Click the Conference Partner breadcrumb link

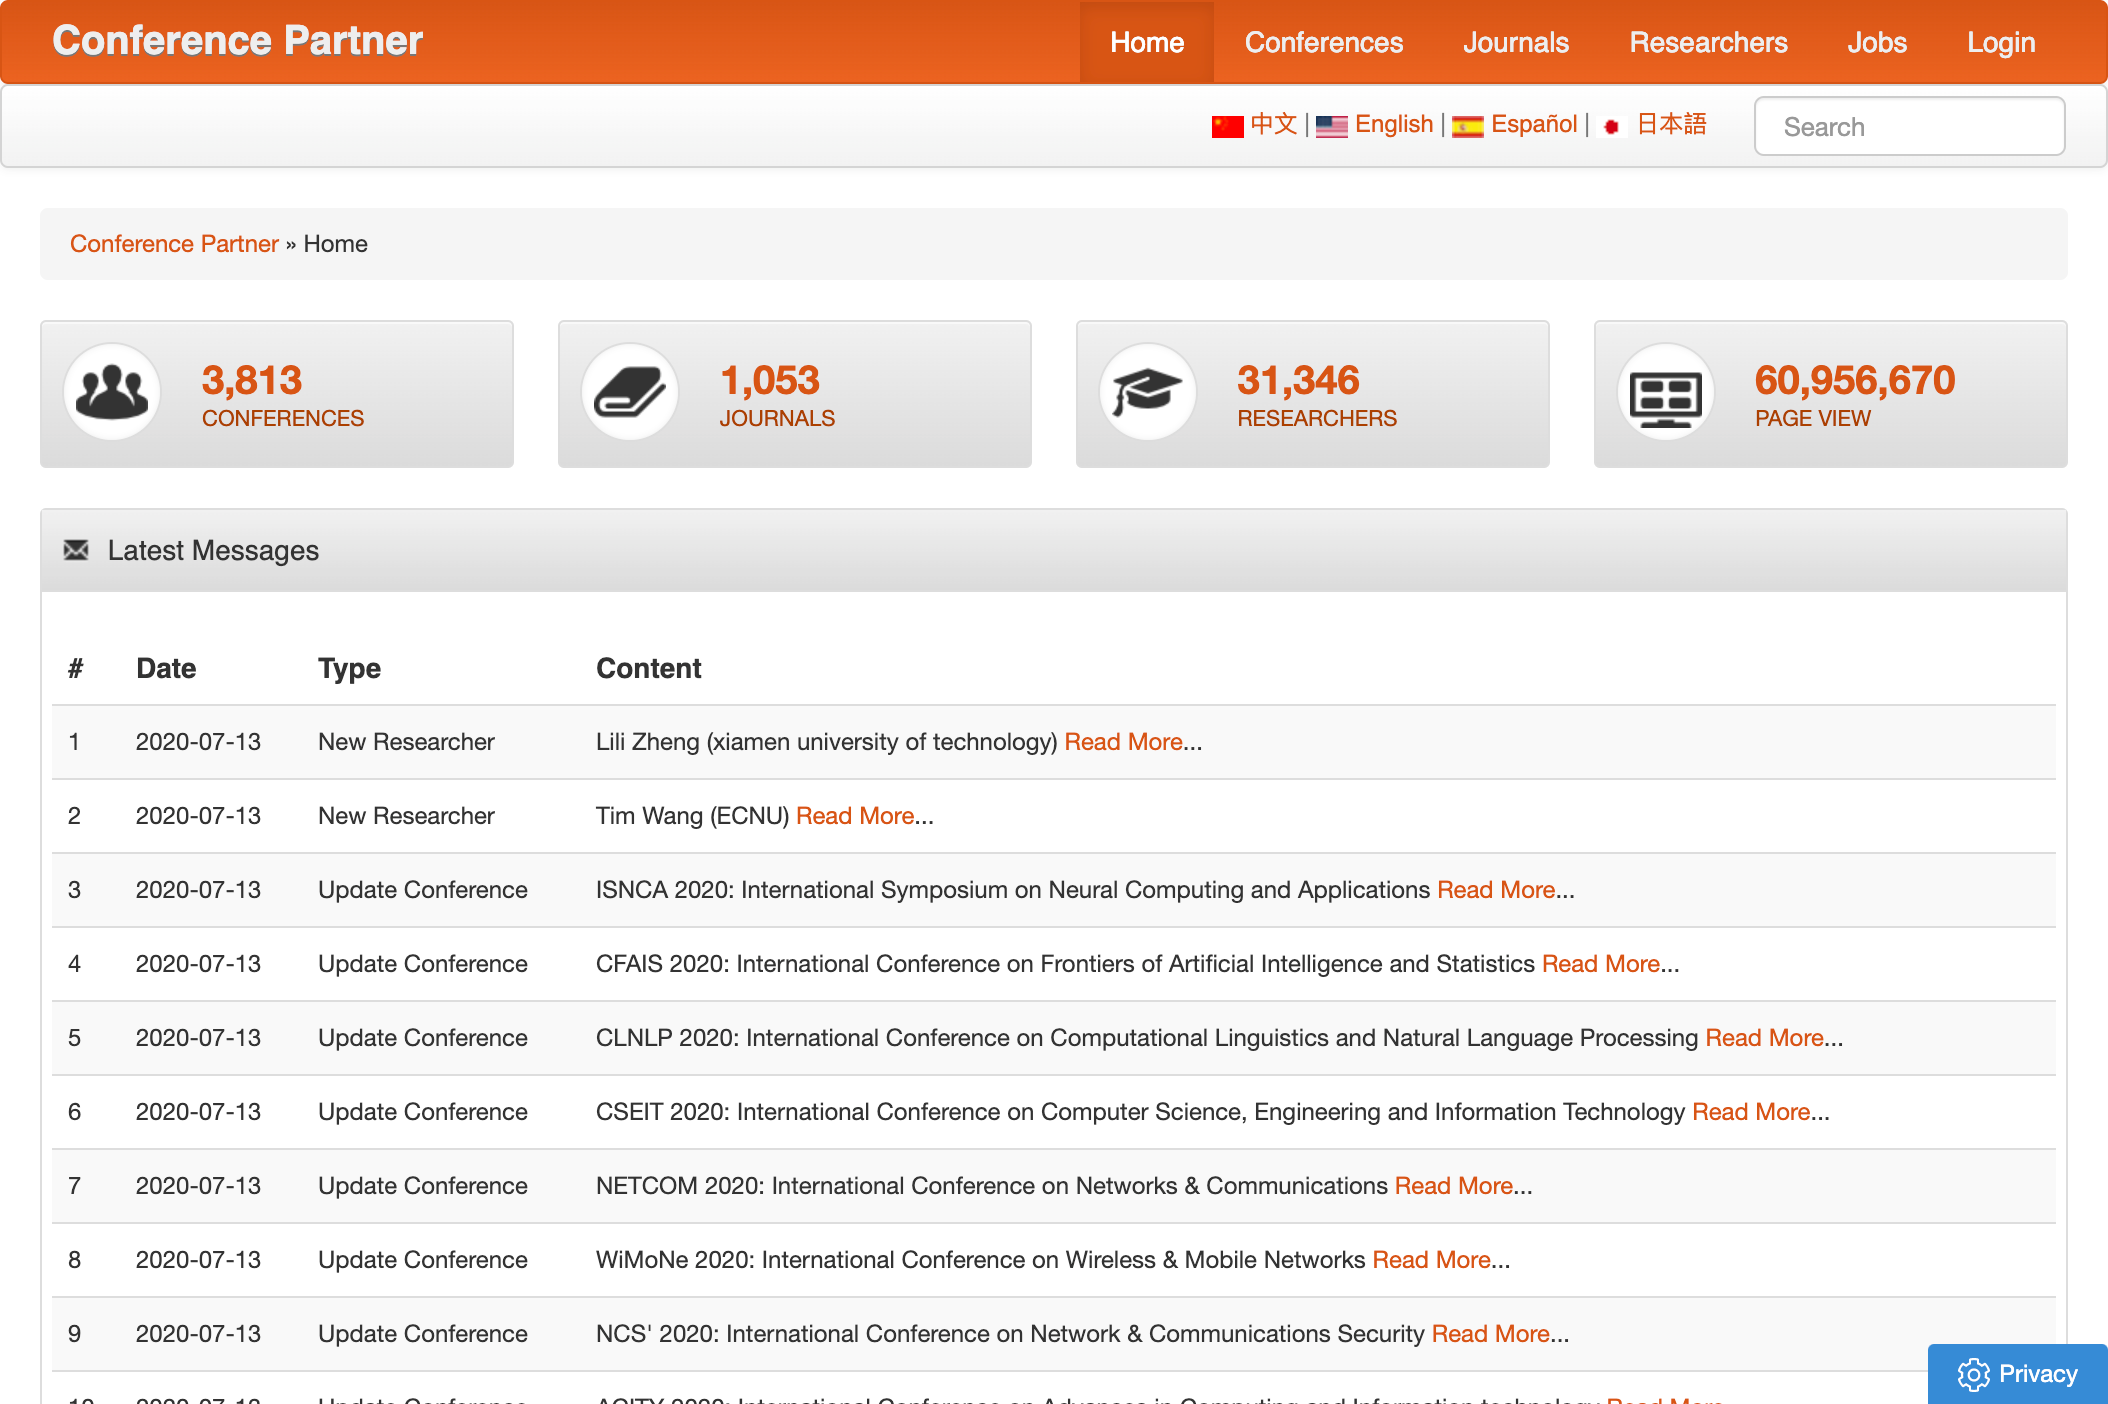point(174,244)
